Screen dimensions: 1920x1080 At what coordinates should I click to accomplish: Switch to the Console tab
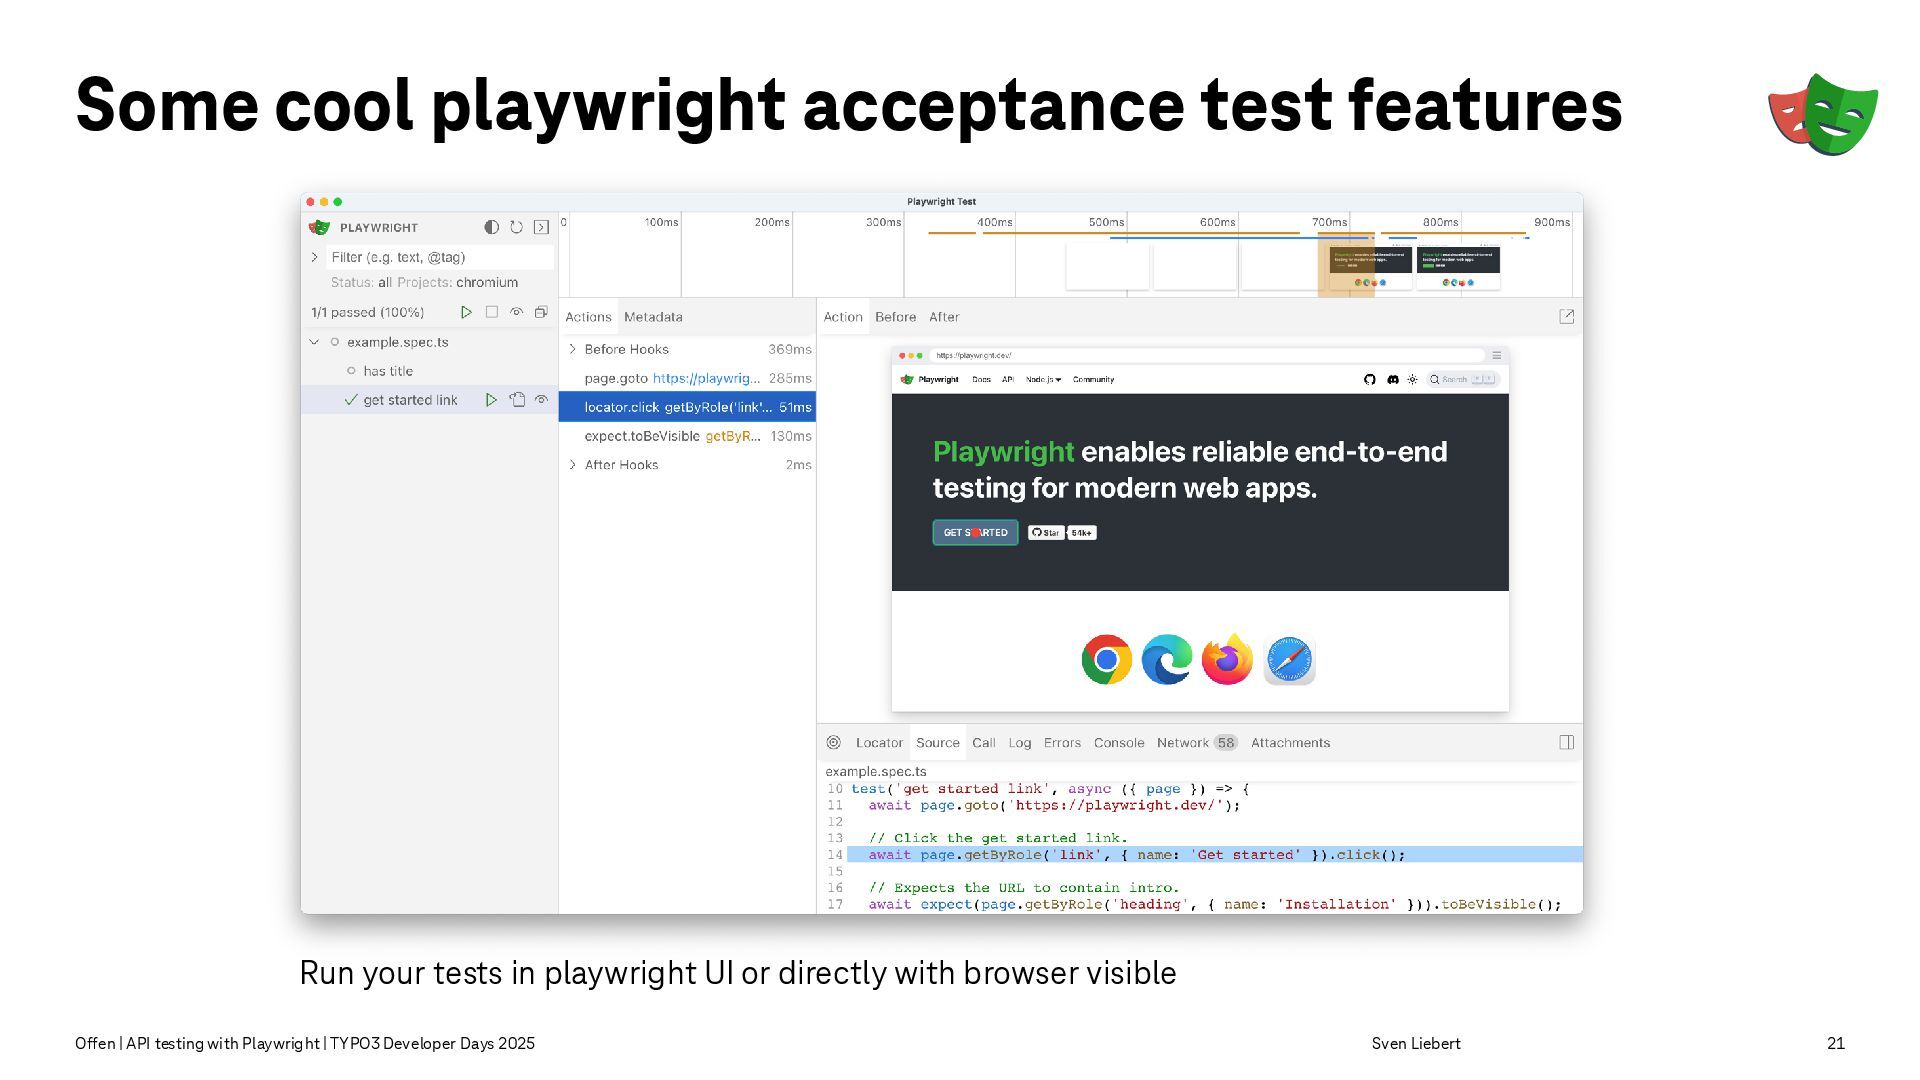point(1119,743)
